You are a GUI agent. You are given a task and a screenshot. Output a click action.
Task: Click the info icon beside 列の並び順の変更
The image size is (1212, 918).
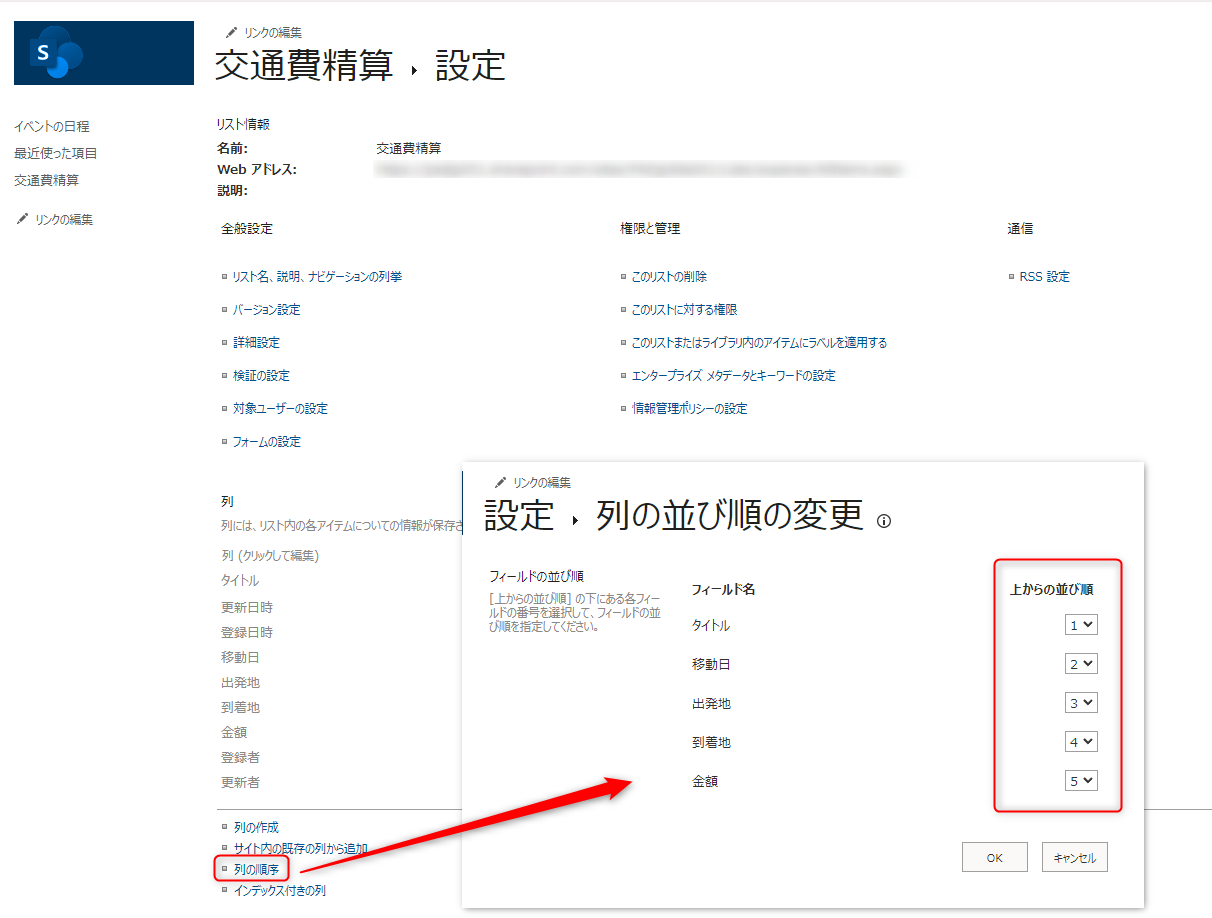[x=883, y=521]
